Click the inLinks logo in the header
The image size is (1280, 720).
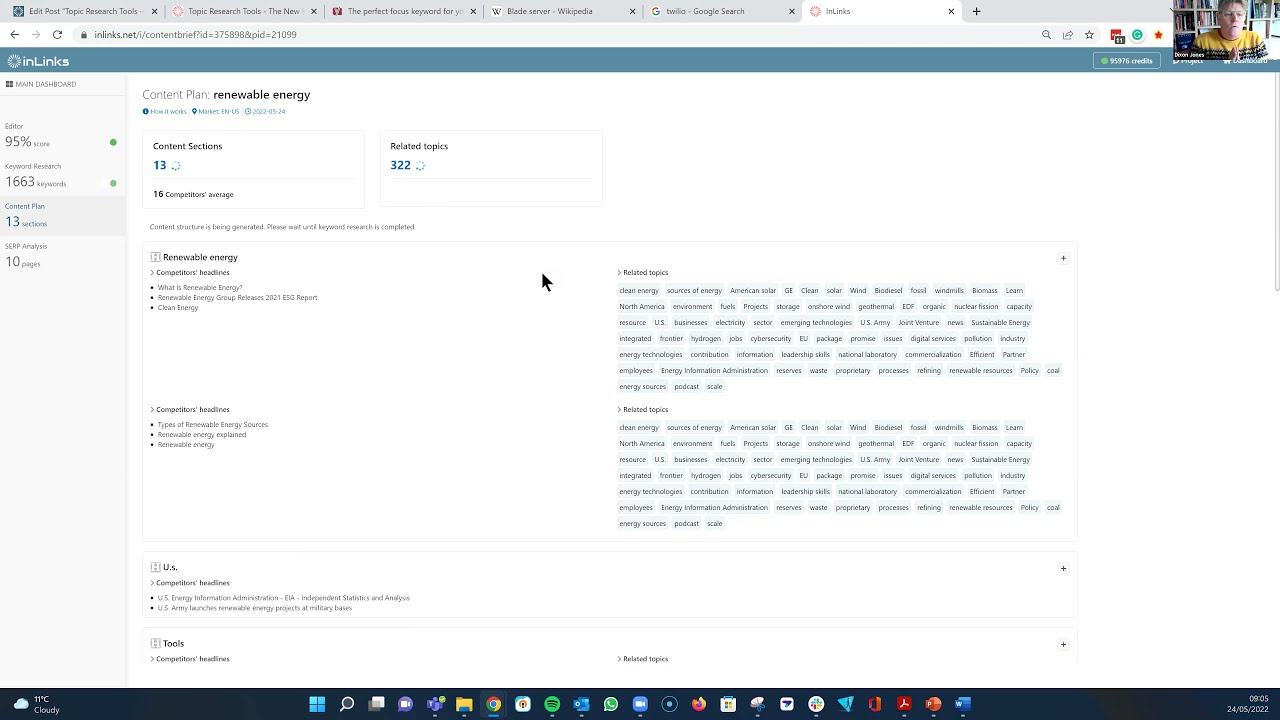[x=38, y=61]
